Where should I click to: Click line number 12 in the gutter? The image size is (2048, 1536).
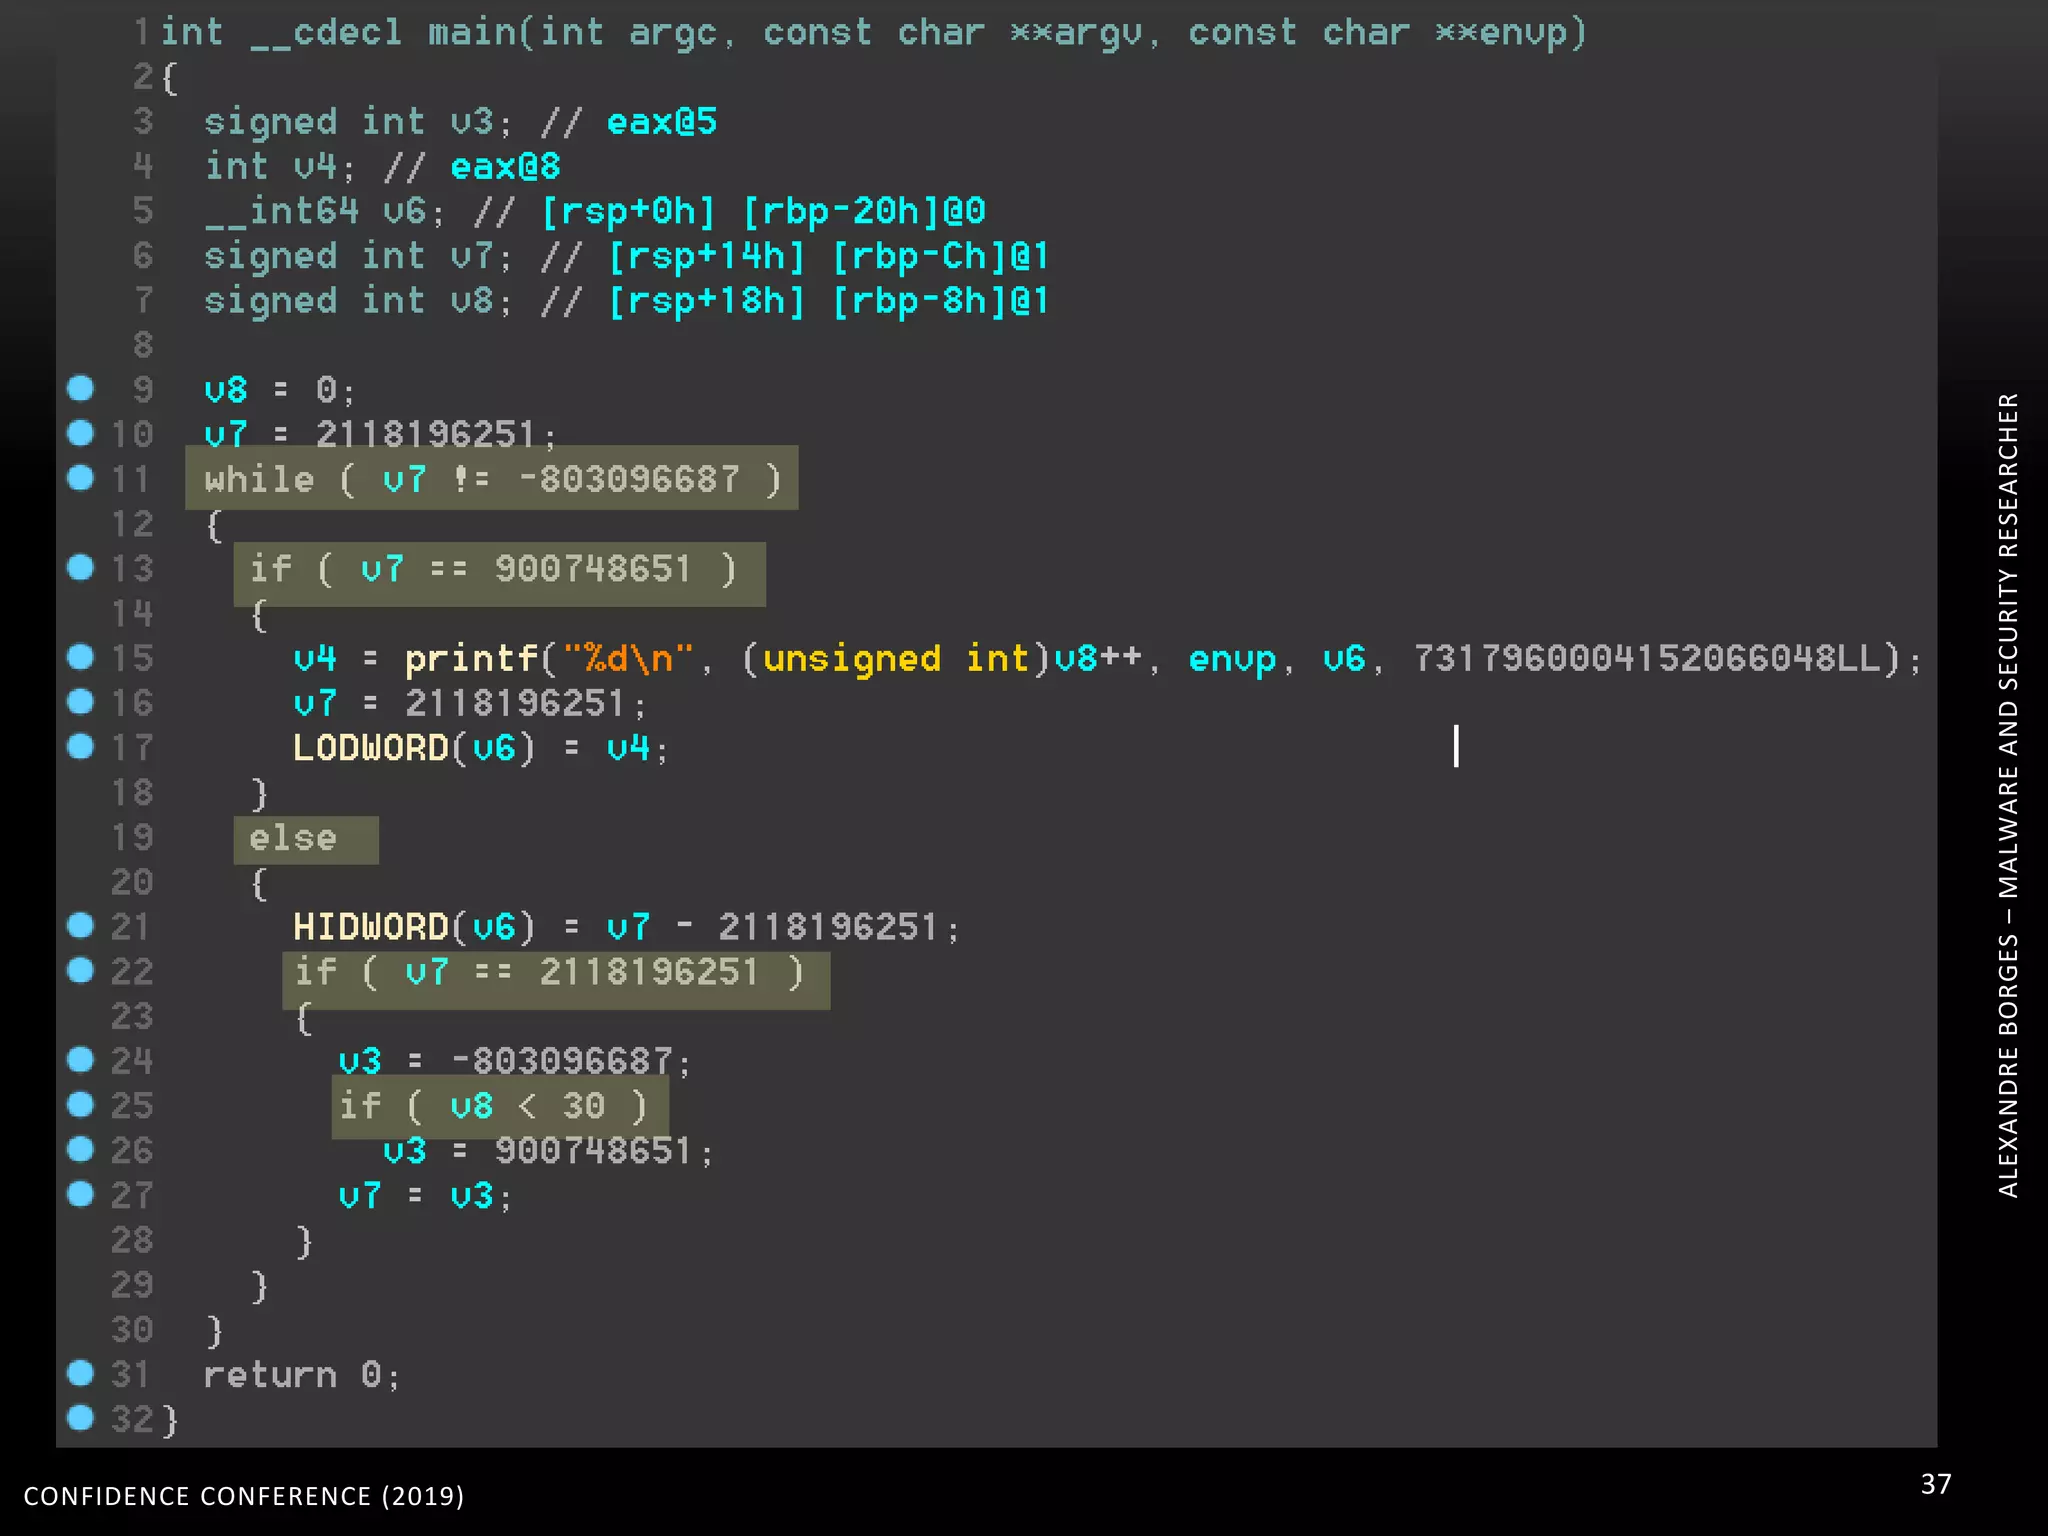pyautogui.click(x=133, y=523)
